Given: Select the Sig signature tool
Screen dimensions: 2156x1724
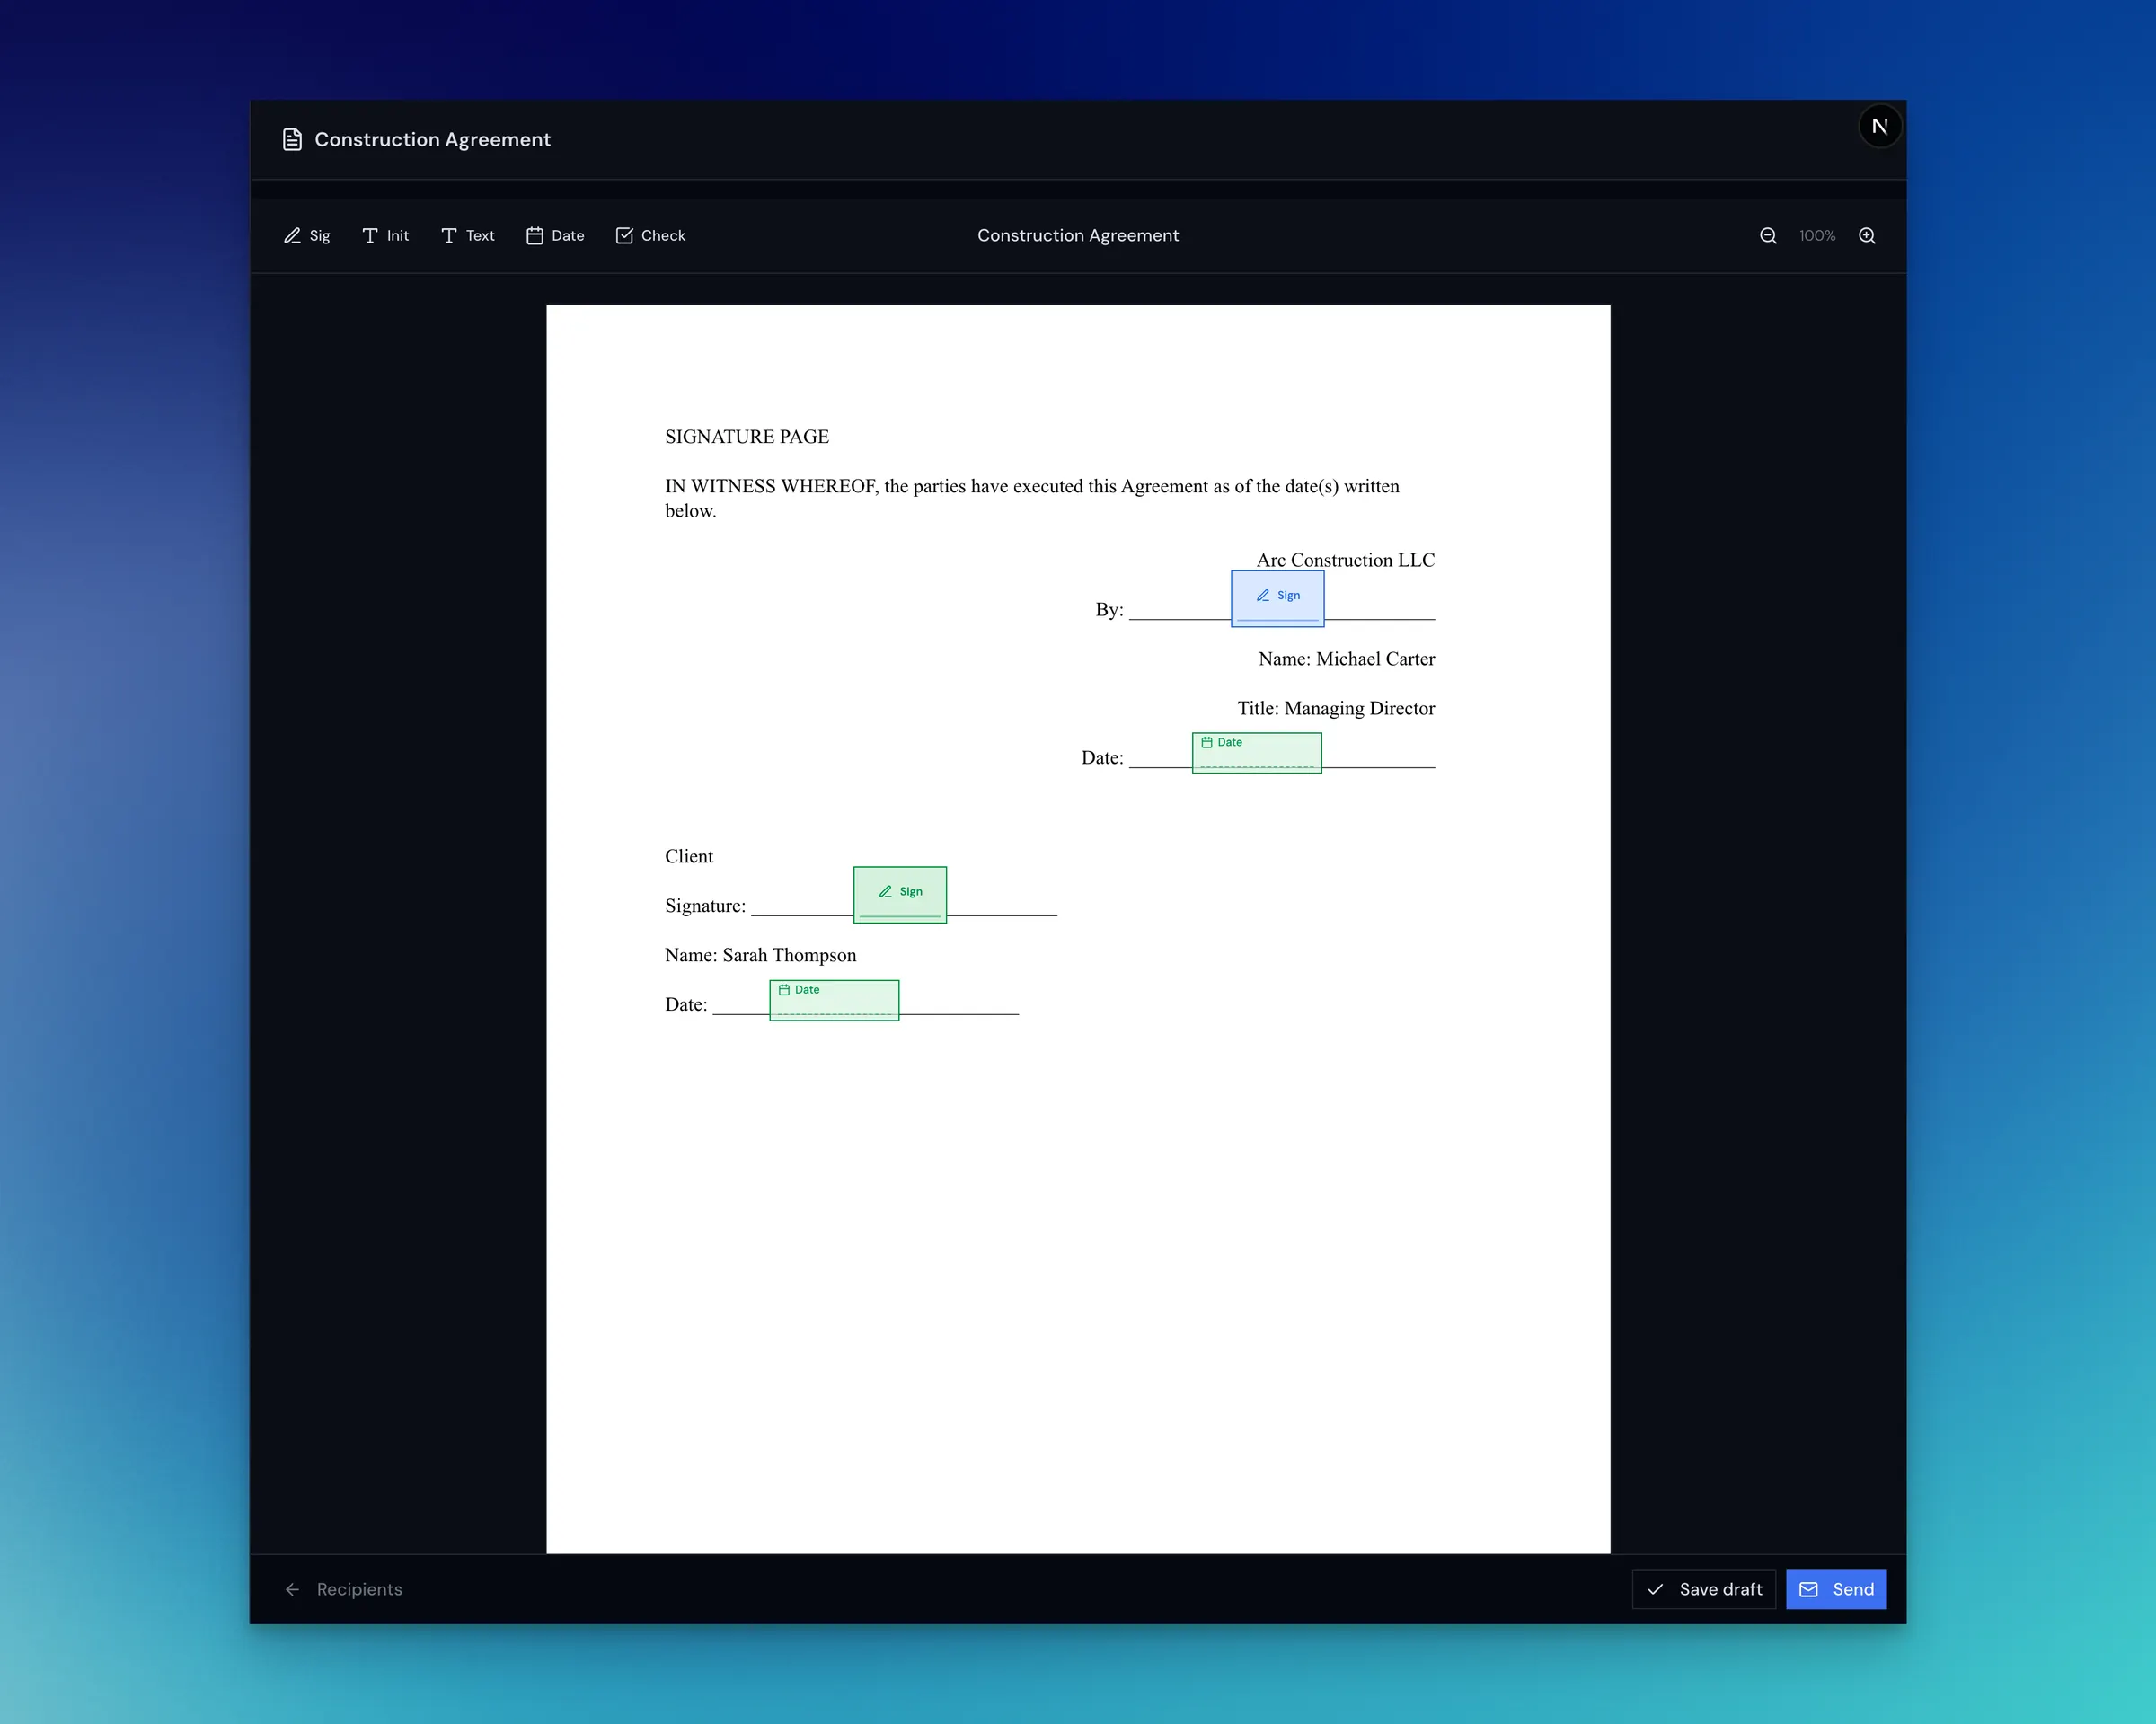Looking at the screenshot, I should 306,236.
